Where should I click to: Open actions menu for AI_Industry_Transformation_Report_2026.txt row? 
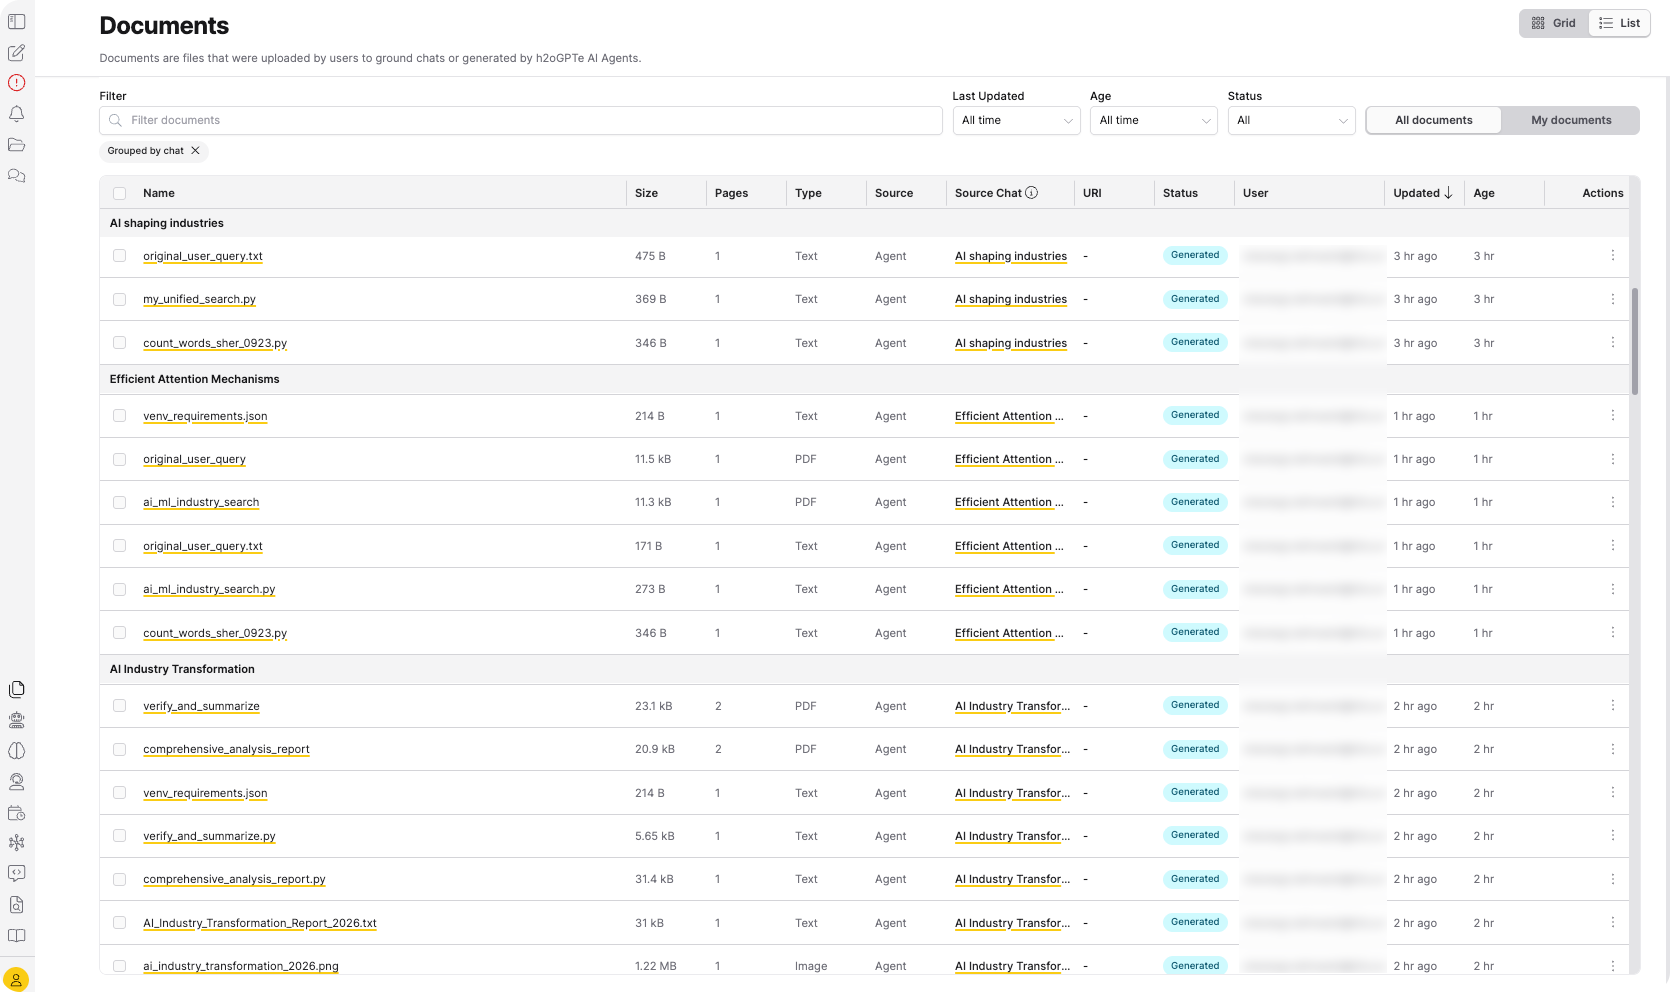[1612, 923]
